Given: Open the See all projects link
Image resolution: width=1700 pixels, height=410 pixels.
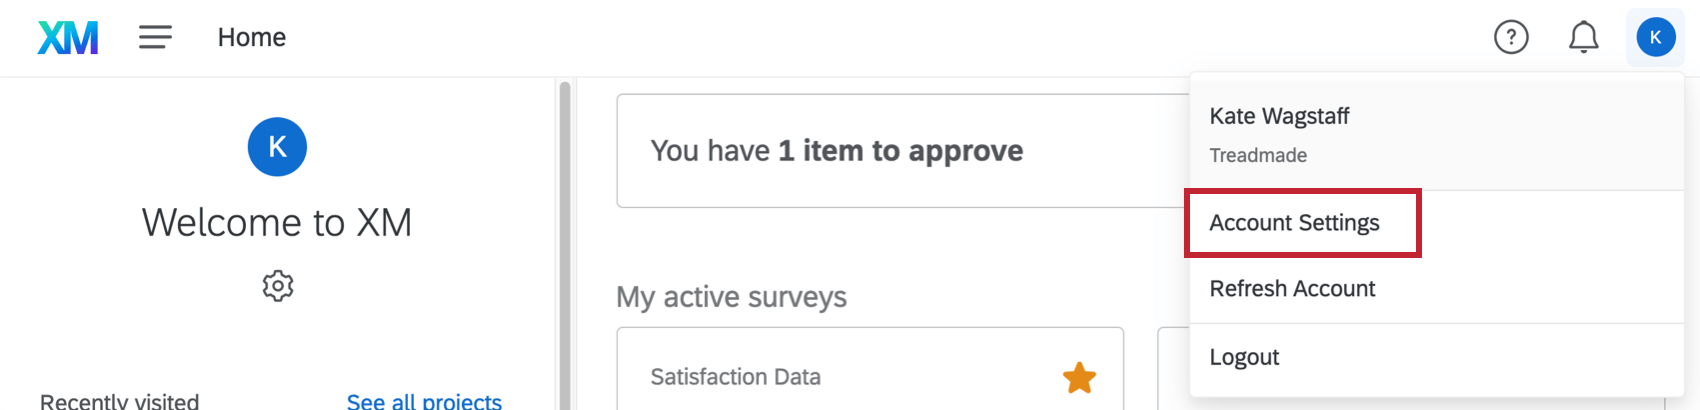Looking at the screenshot, I should pyautogui.click(x=424, y=401).
